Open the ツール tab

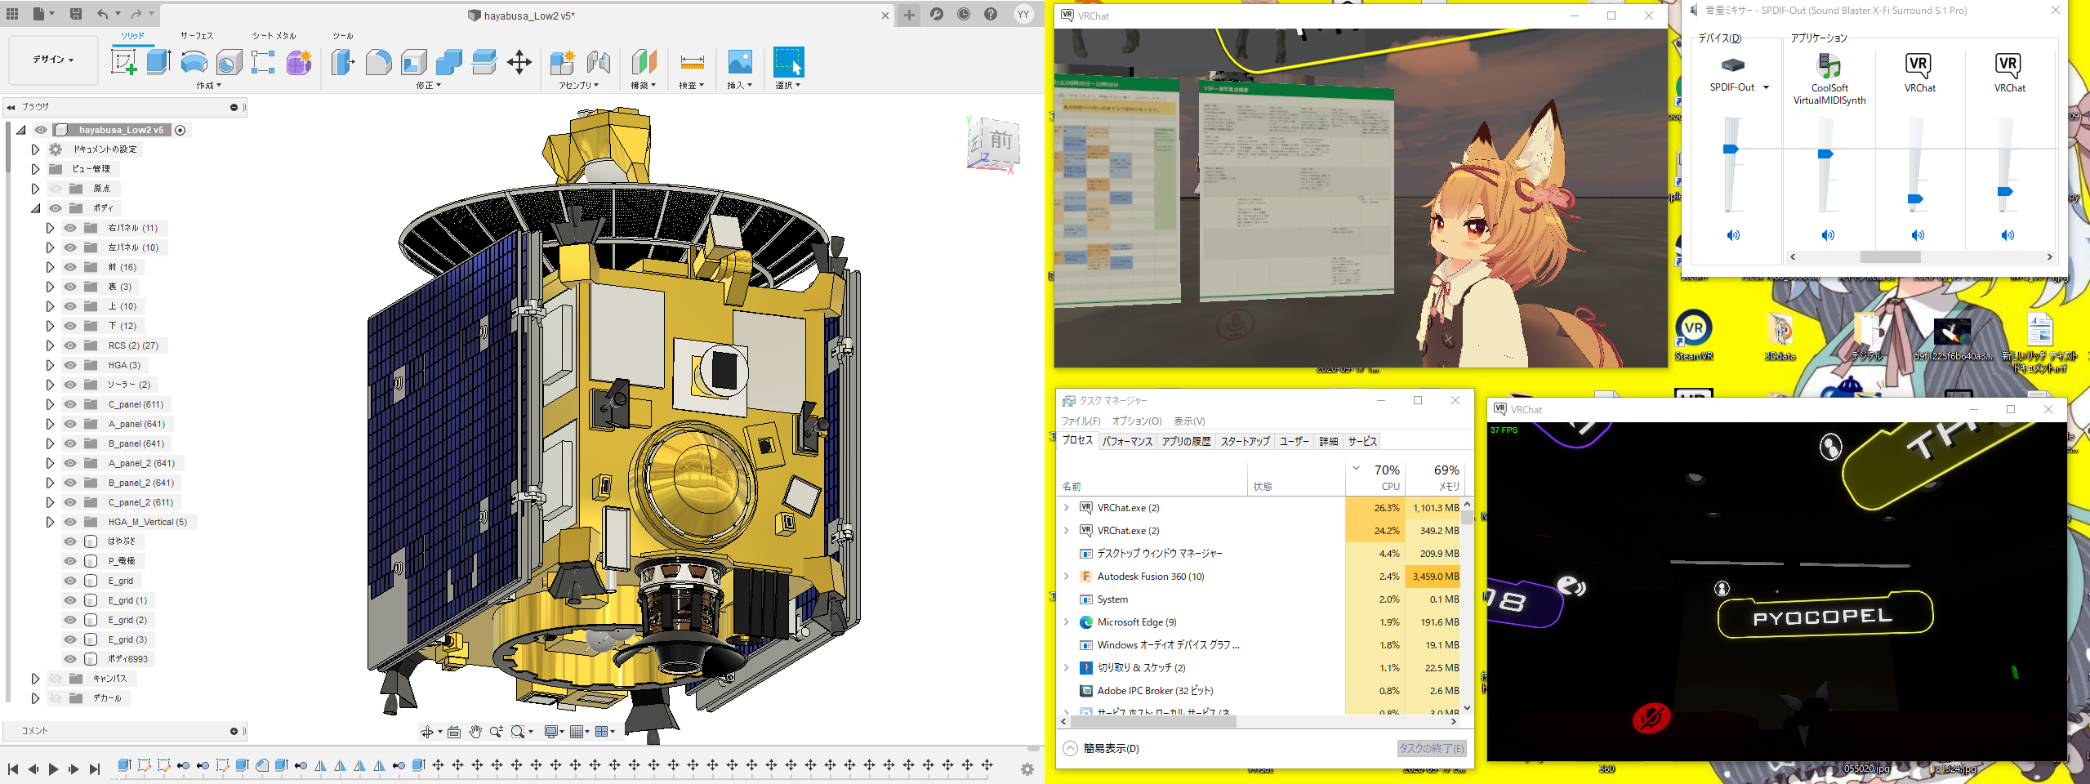click(x=343, y=36)
